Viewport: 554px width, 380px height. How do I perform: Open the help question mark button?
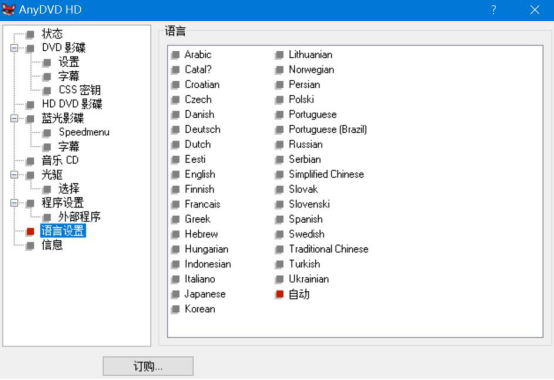[x=494, y=10]
